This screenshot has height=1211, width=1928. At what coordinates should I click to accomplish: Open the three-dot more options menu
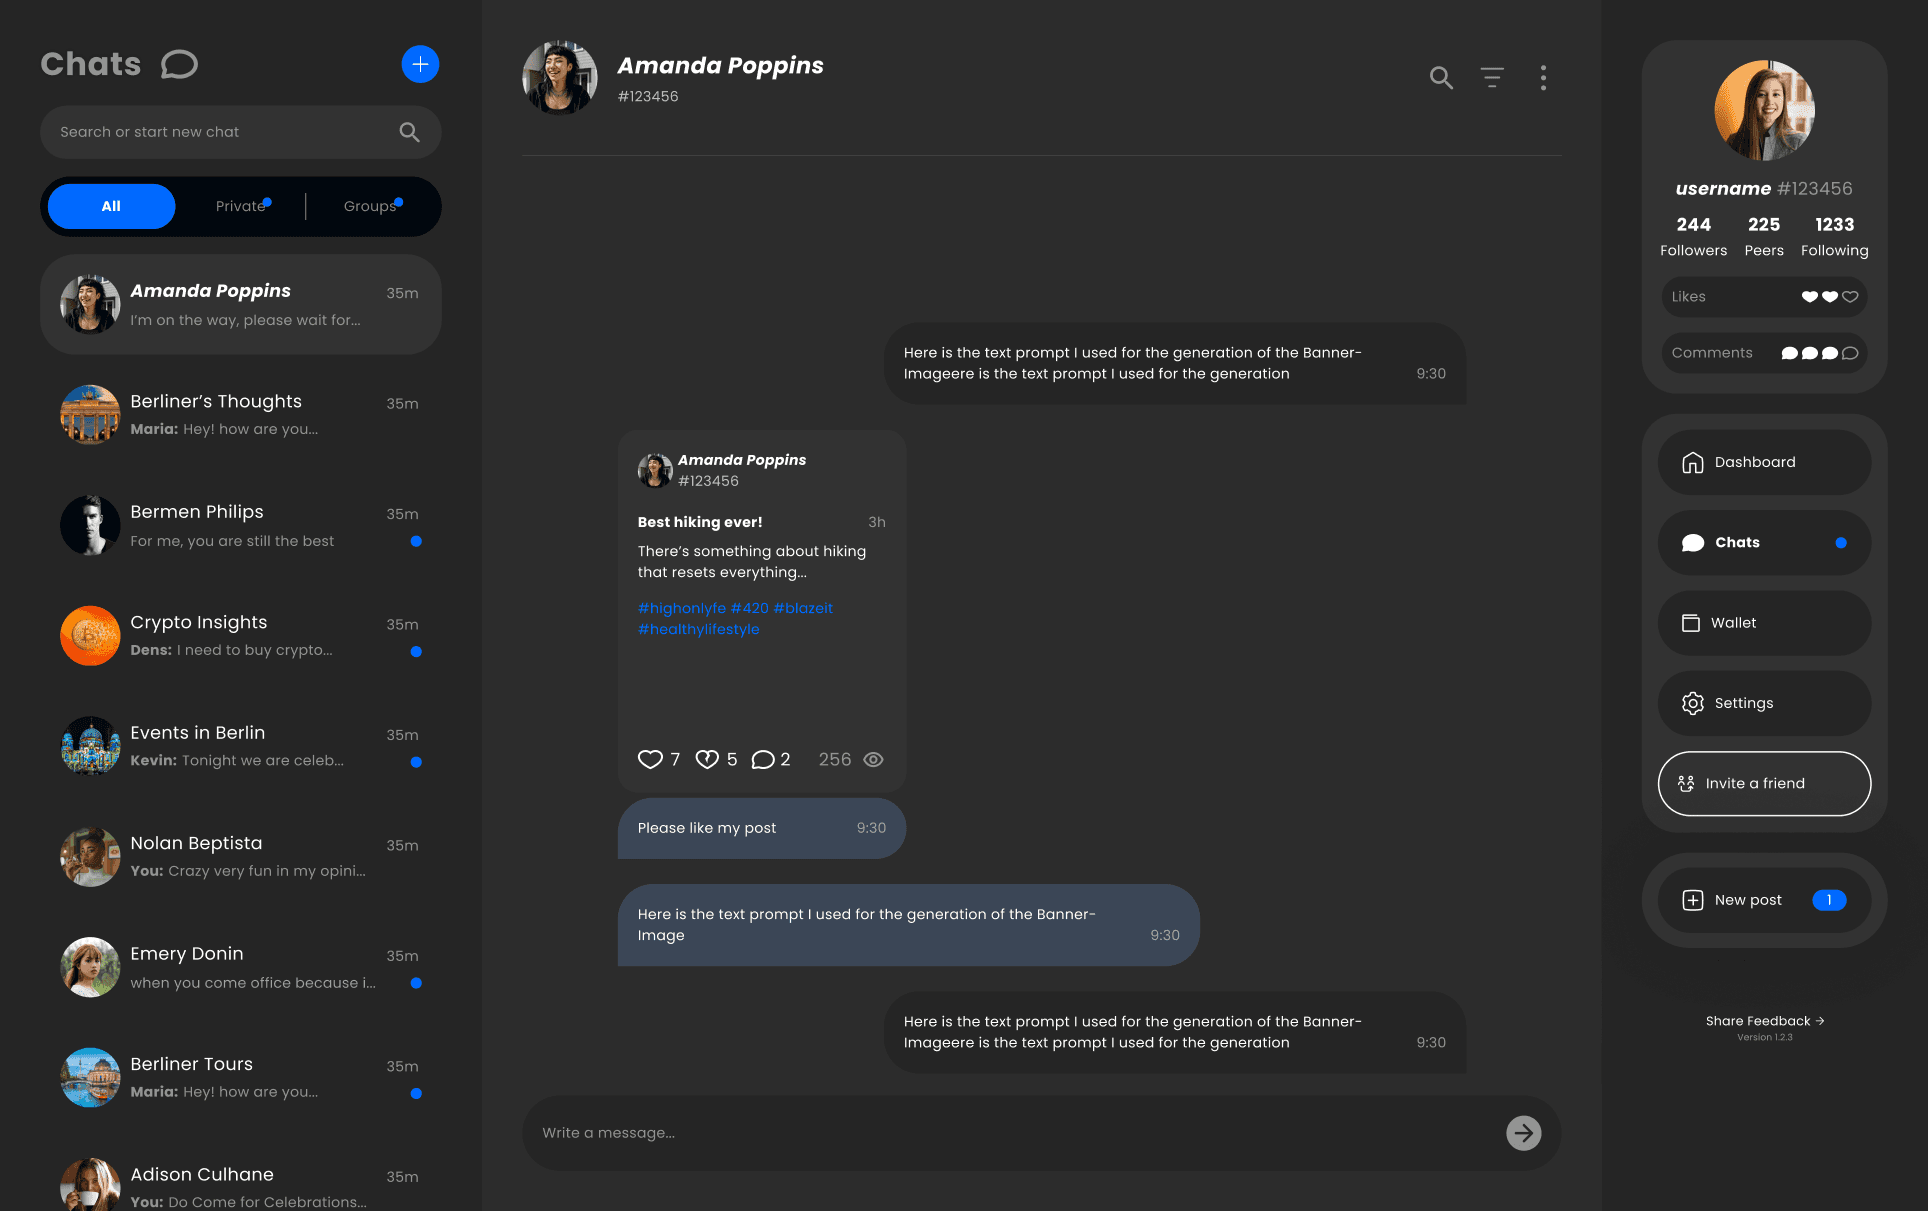[1543, 77]
